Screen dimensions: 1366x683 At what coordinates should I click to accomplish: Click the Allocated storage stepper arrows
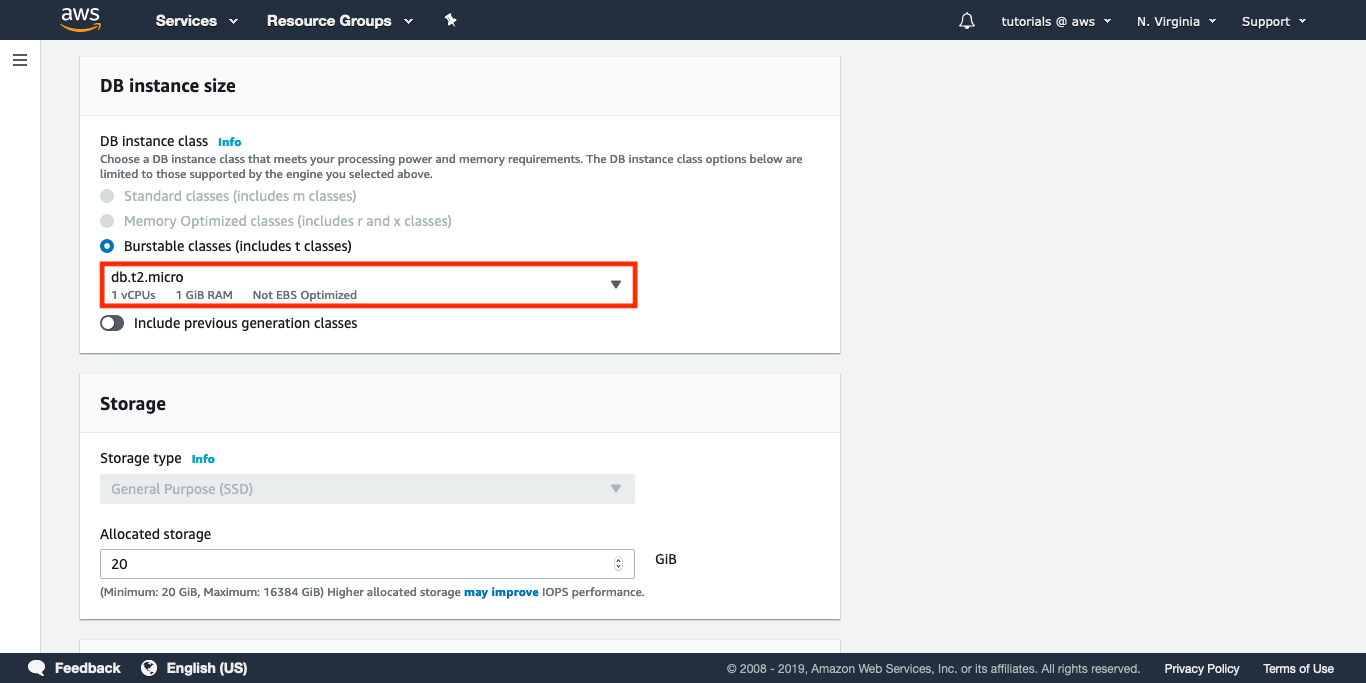click(618, 564)
